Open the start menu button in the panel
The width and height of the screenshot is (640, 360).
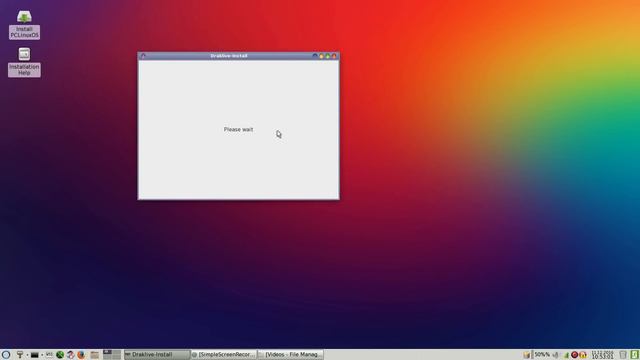[6, 355]
